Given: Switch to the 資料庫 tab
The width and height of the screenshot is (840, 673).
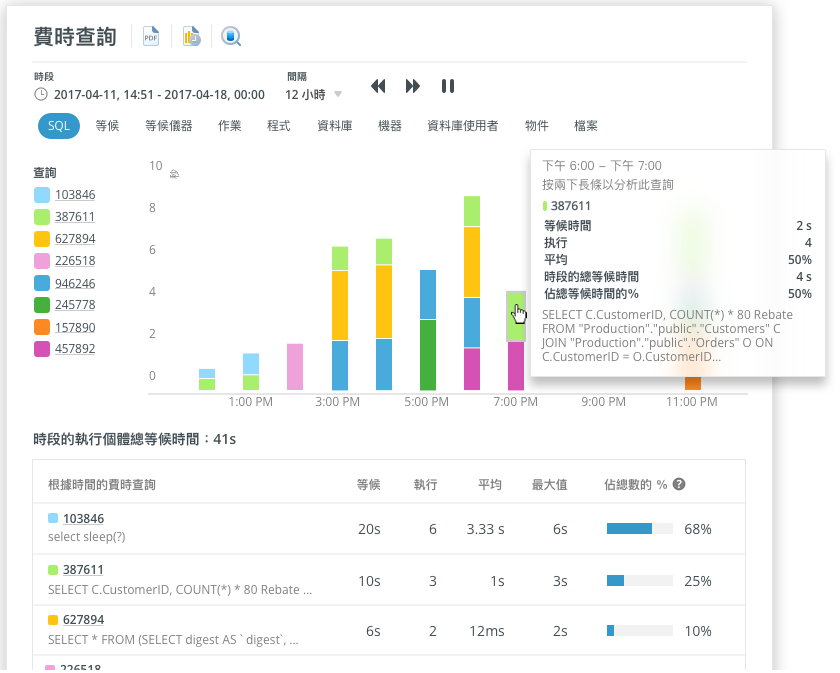Looking at the screenshot, I should (335, 126).
